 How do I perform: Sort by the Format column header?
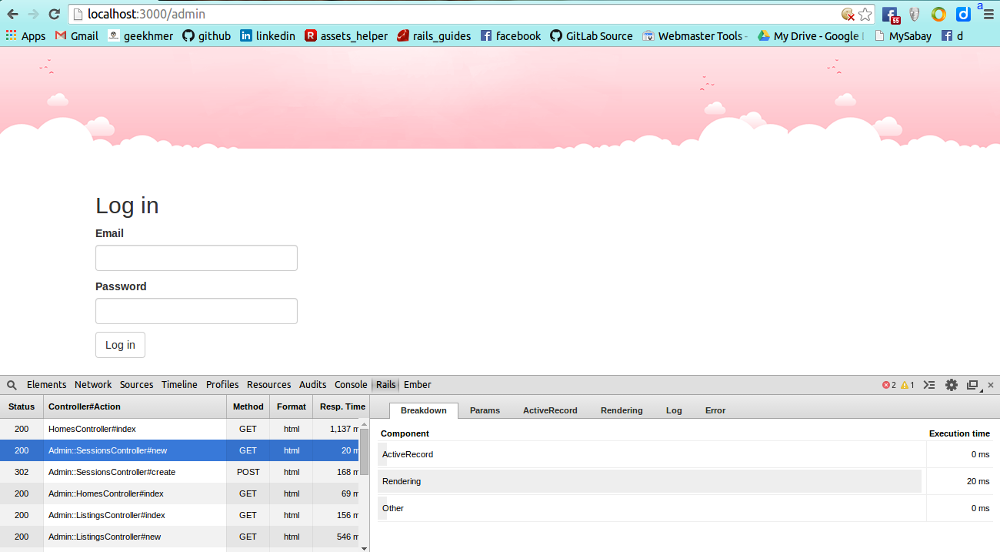click(291, 407)
